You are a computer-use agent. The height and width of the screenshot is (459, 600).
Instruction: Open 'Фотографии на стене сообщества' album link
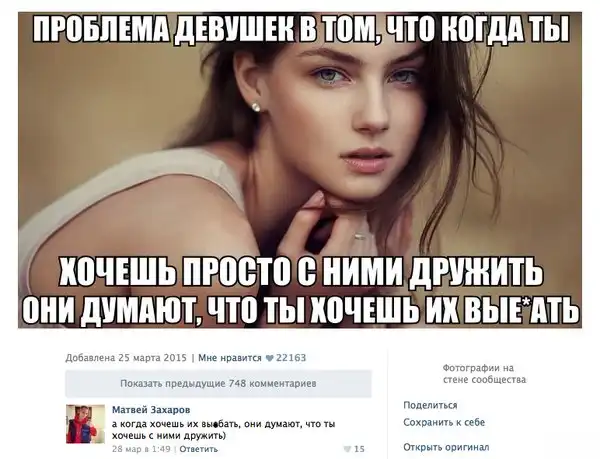tap(484, 374)
